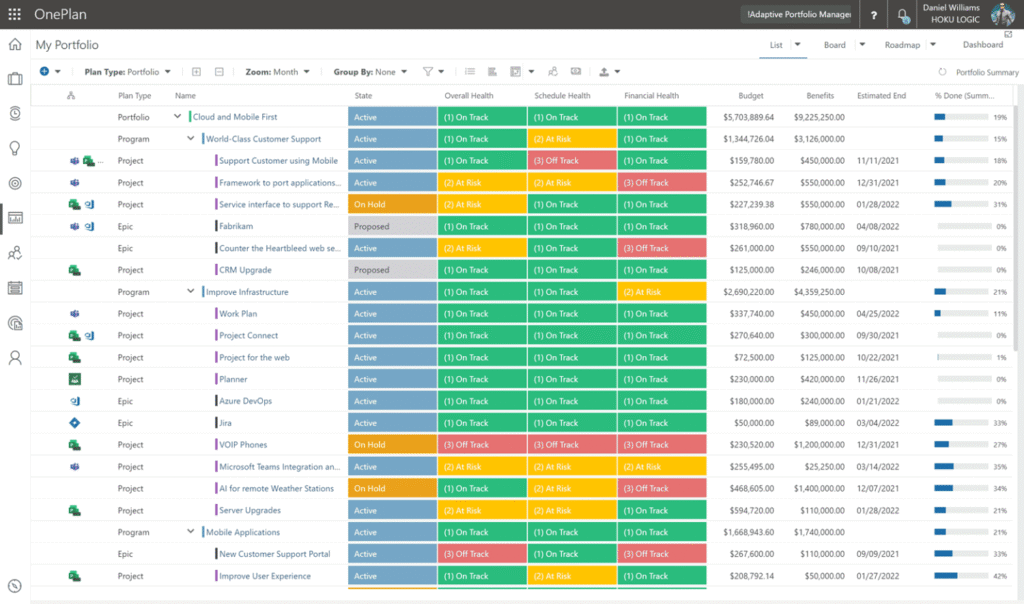
Task: Click the expand-all plus icon in the toolbar
Action: [x=196, y=71]
